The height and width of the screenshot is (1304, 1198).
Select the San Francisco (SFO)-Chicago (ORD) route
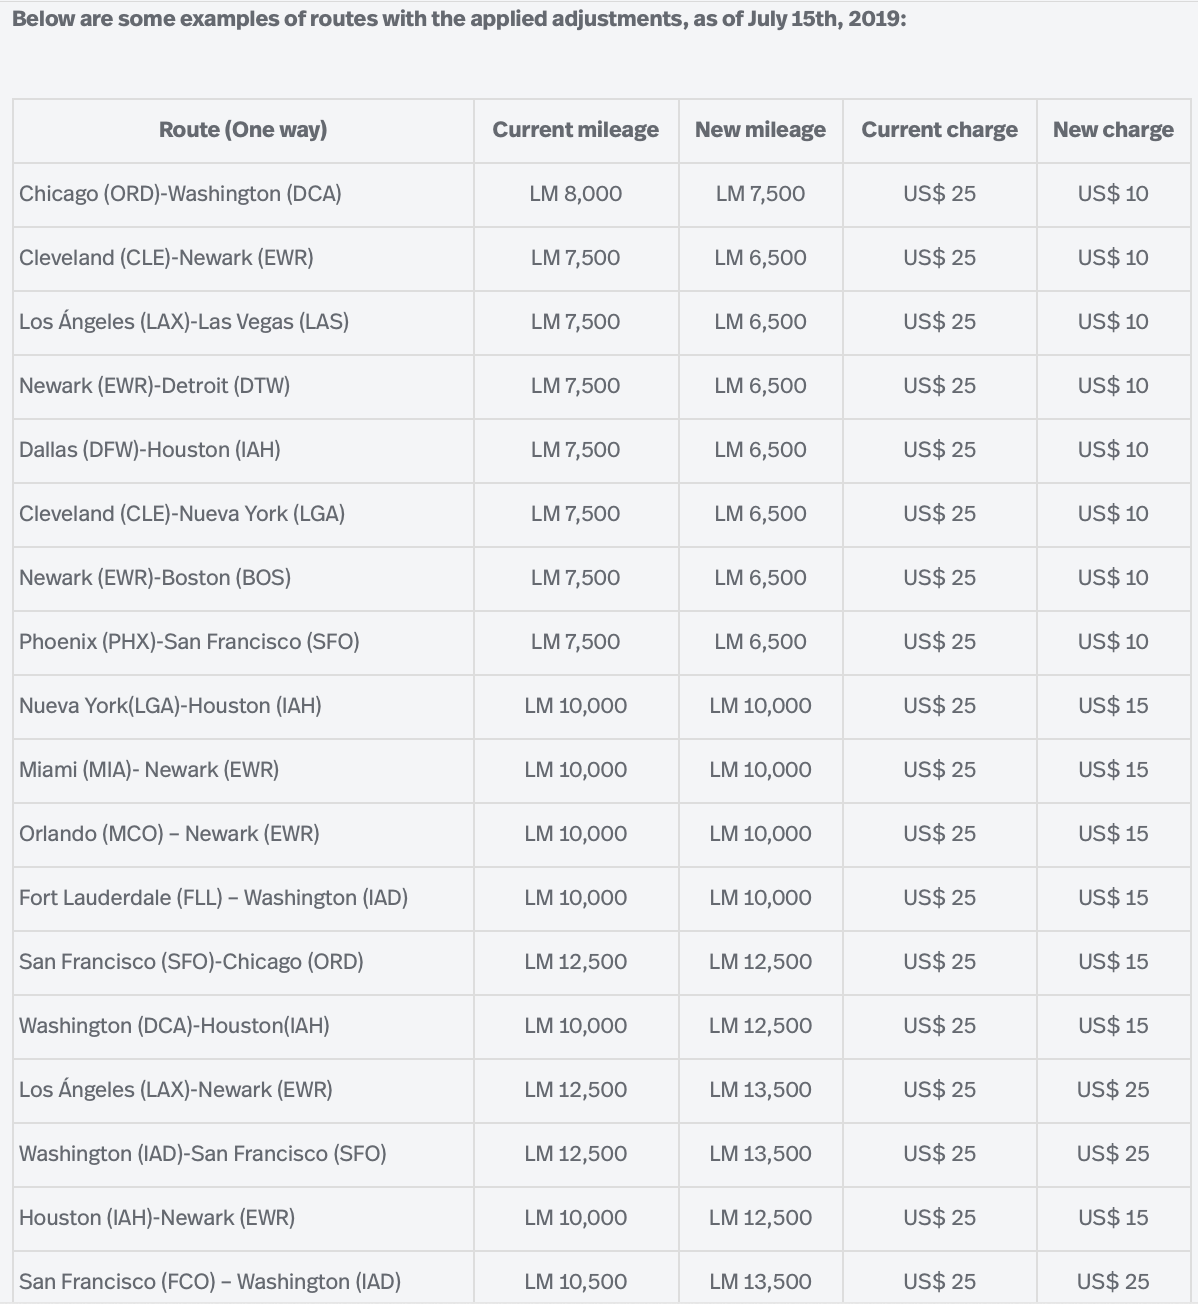pos(191,962)
